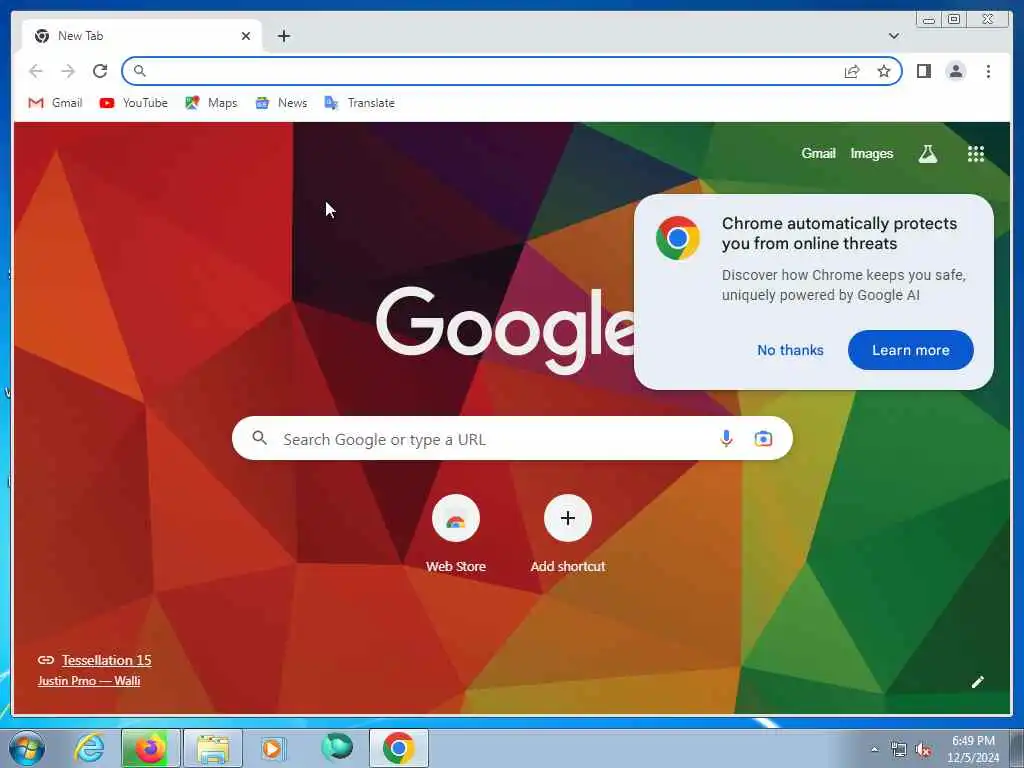Open a new tab with the plus button

(283, 36)
